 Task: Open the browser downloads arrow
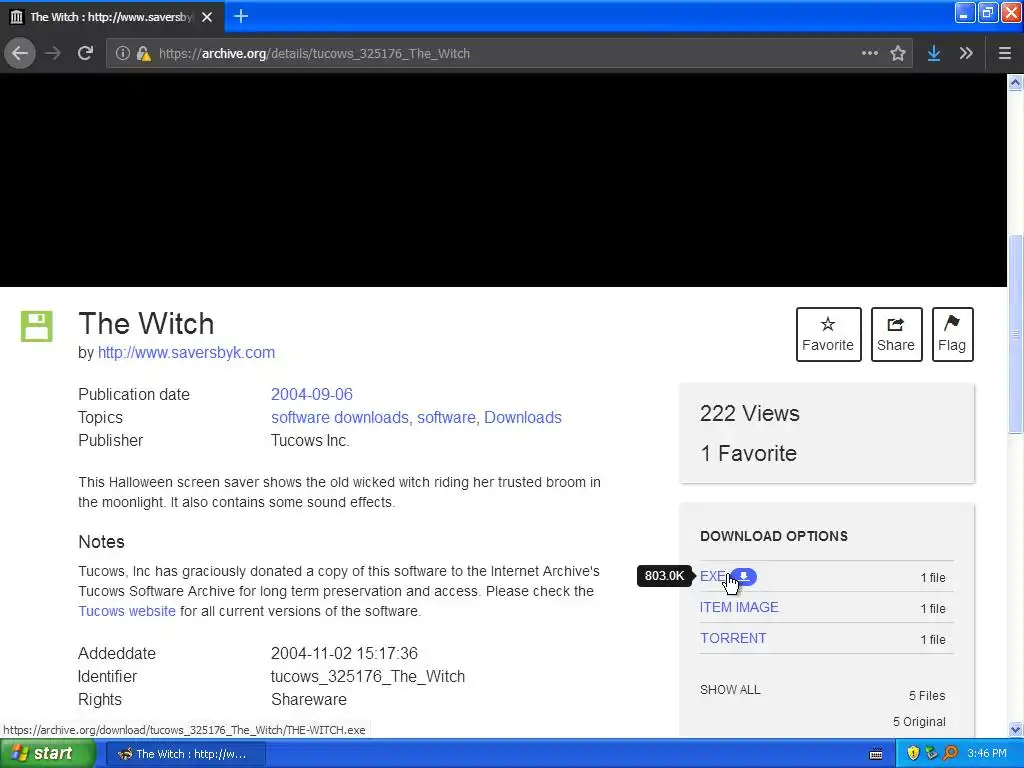pyautogui.click(x=934, y=54)
